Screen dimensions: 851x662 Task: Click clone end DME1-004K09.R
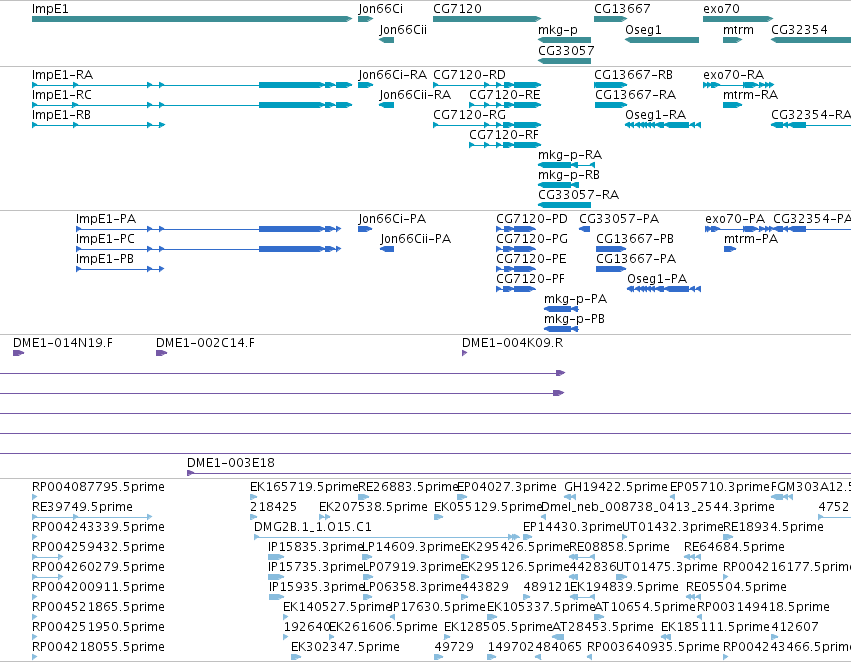[x=465, y=353]
